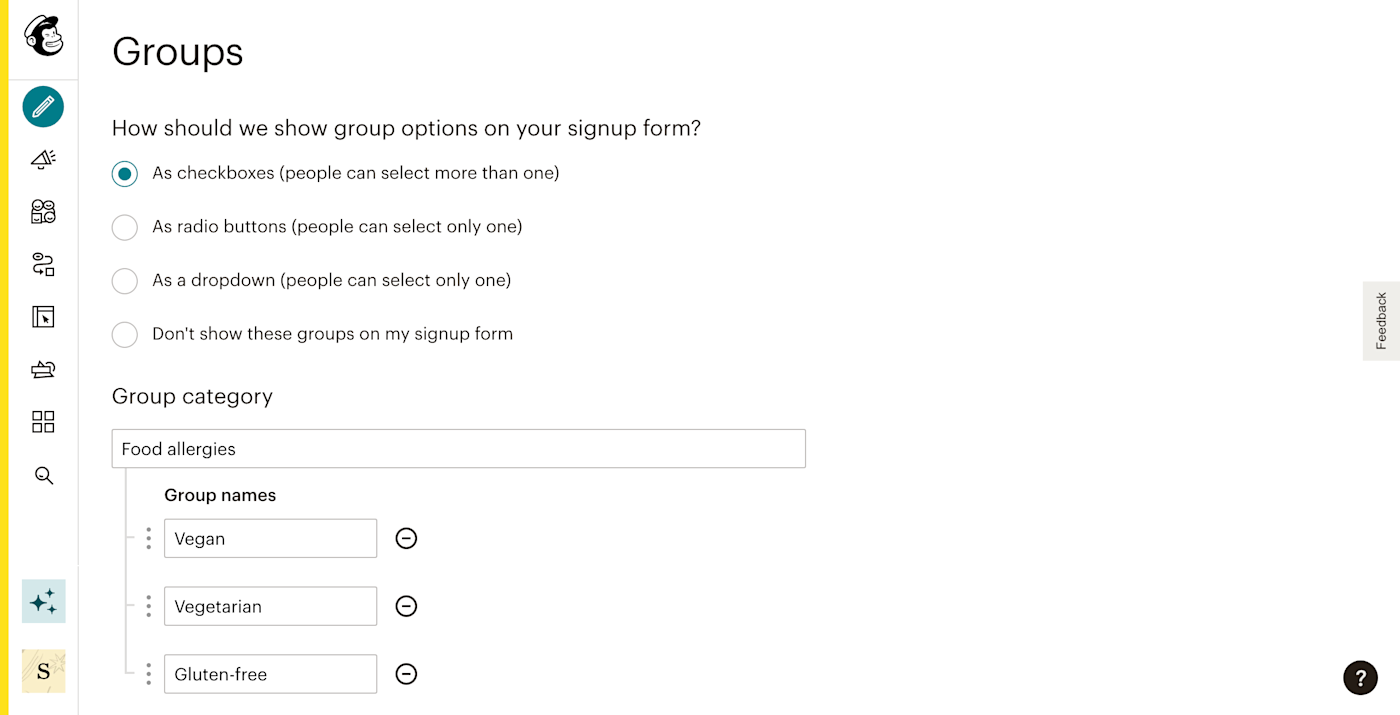Open the Integrations grid icon
1400x715 pixels.
(43, 422)
